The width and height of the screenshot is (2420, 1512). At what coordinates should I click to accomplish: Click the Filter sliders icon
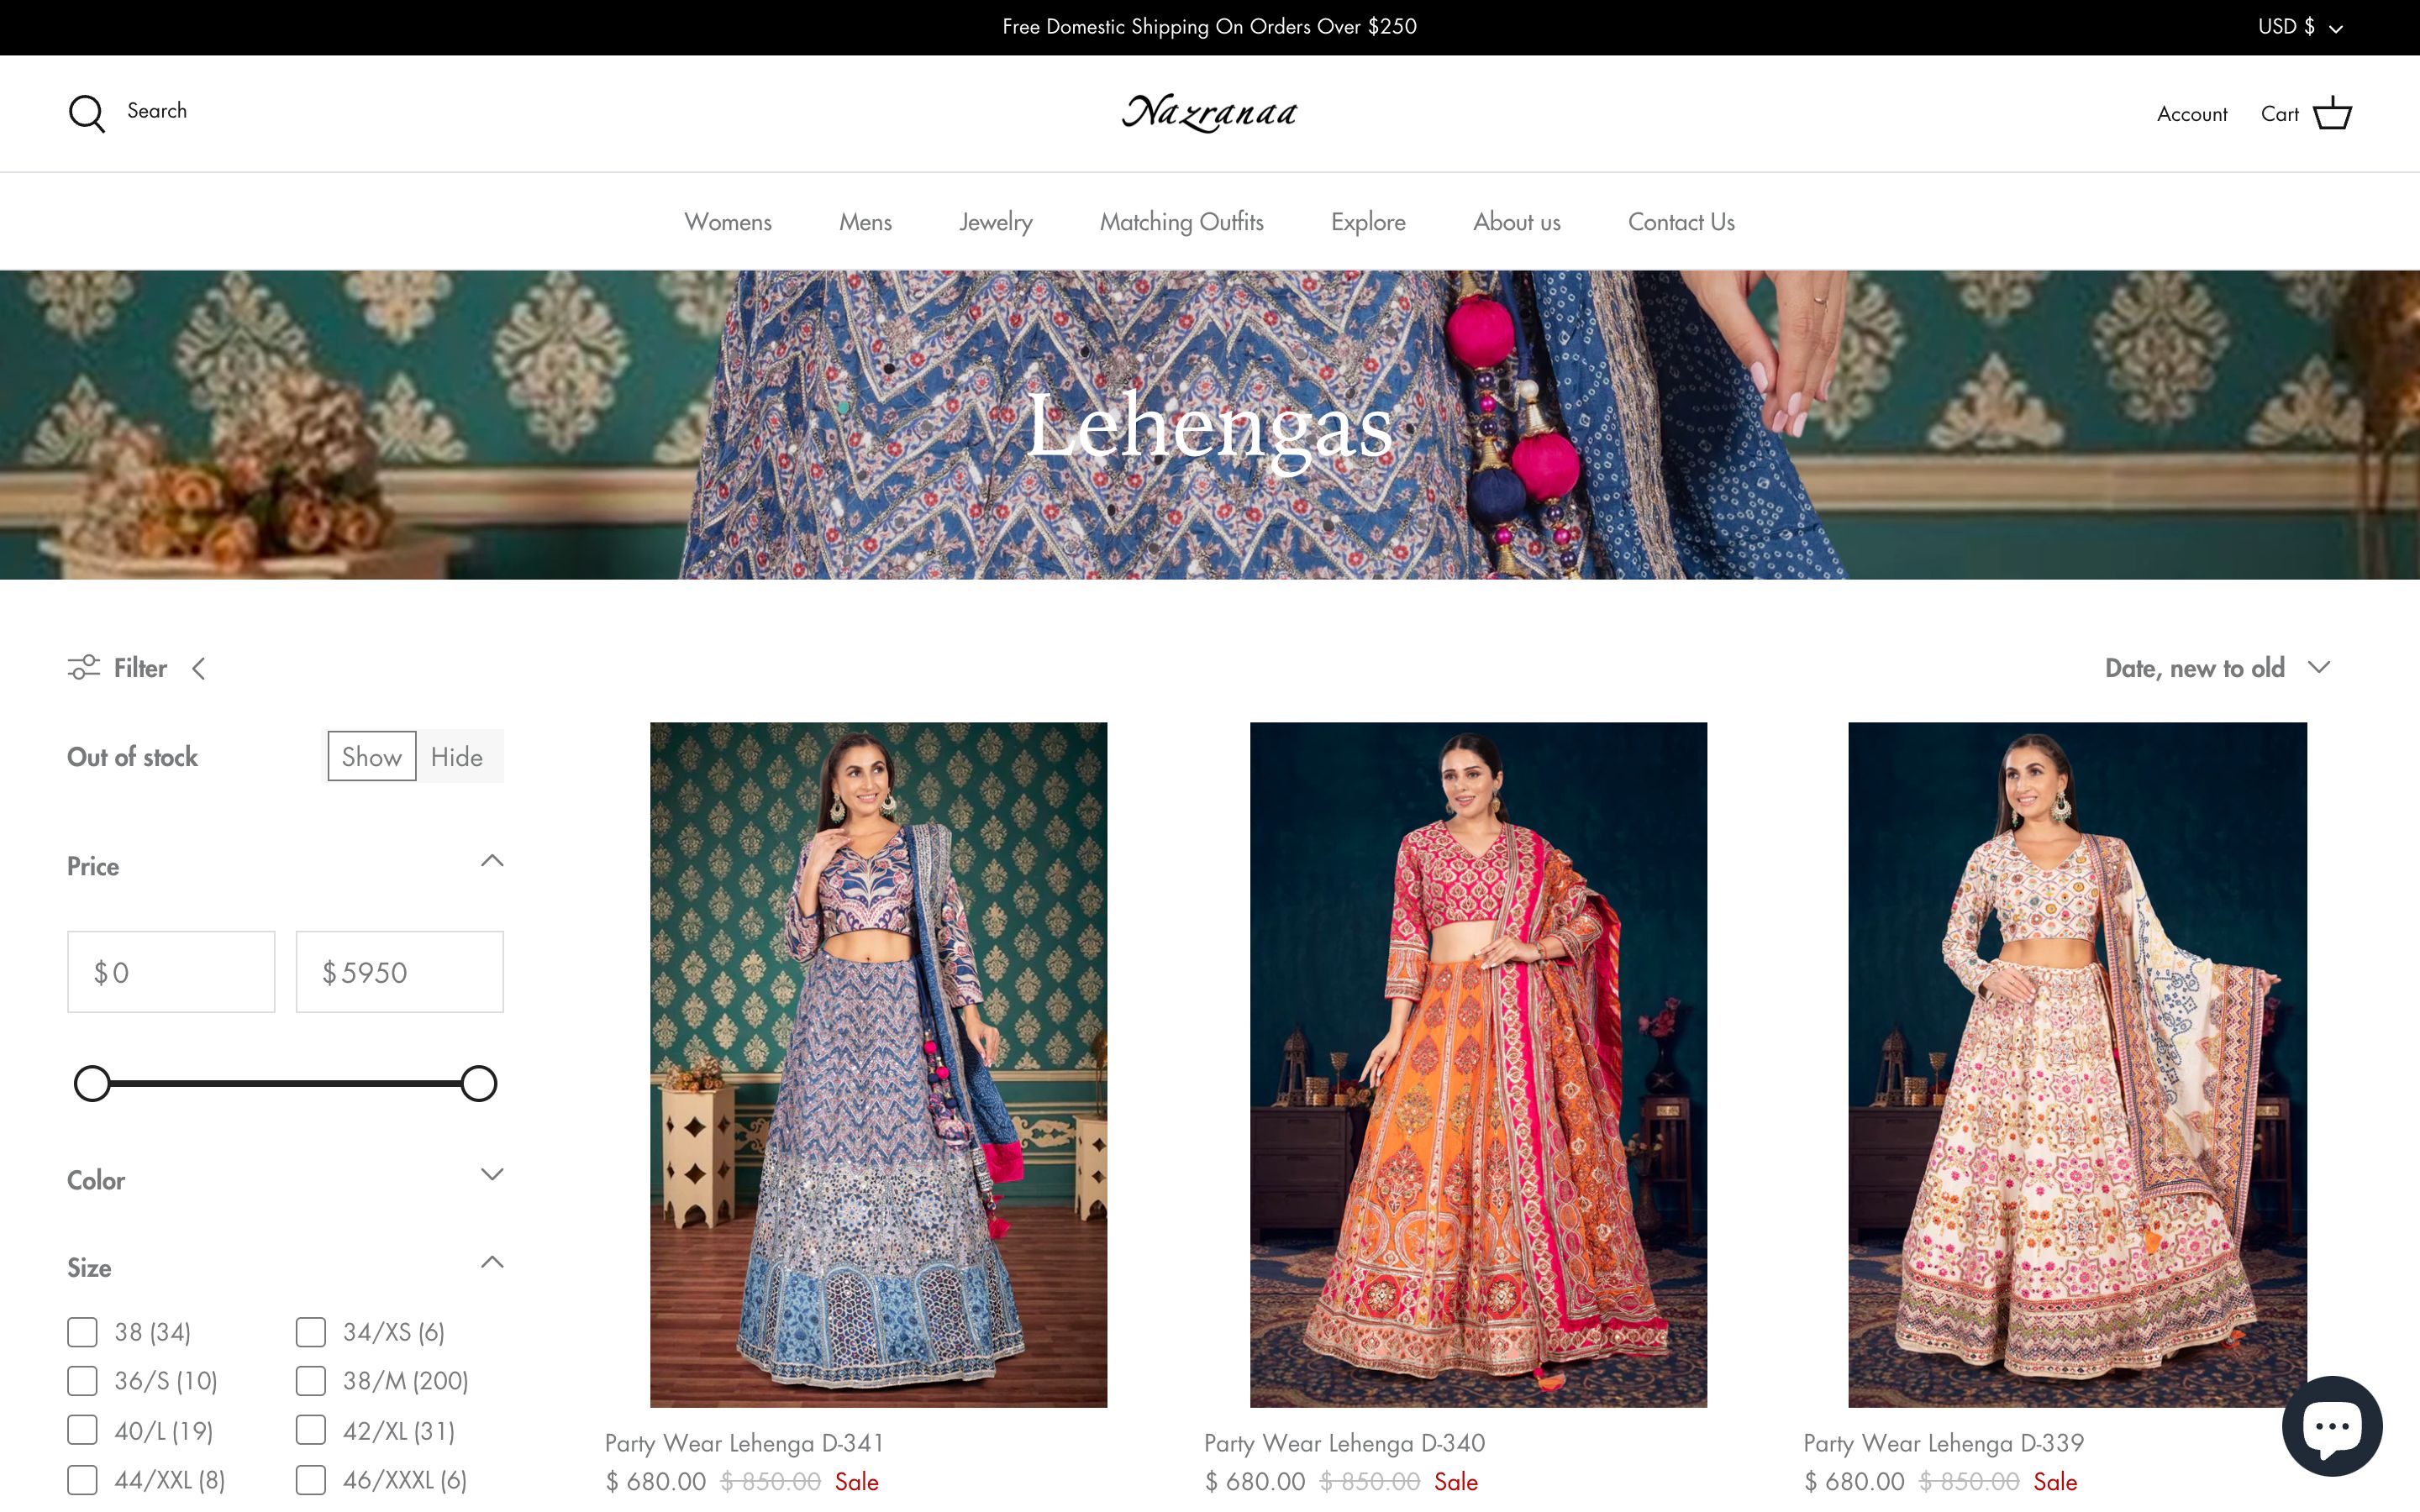[86, 667]
